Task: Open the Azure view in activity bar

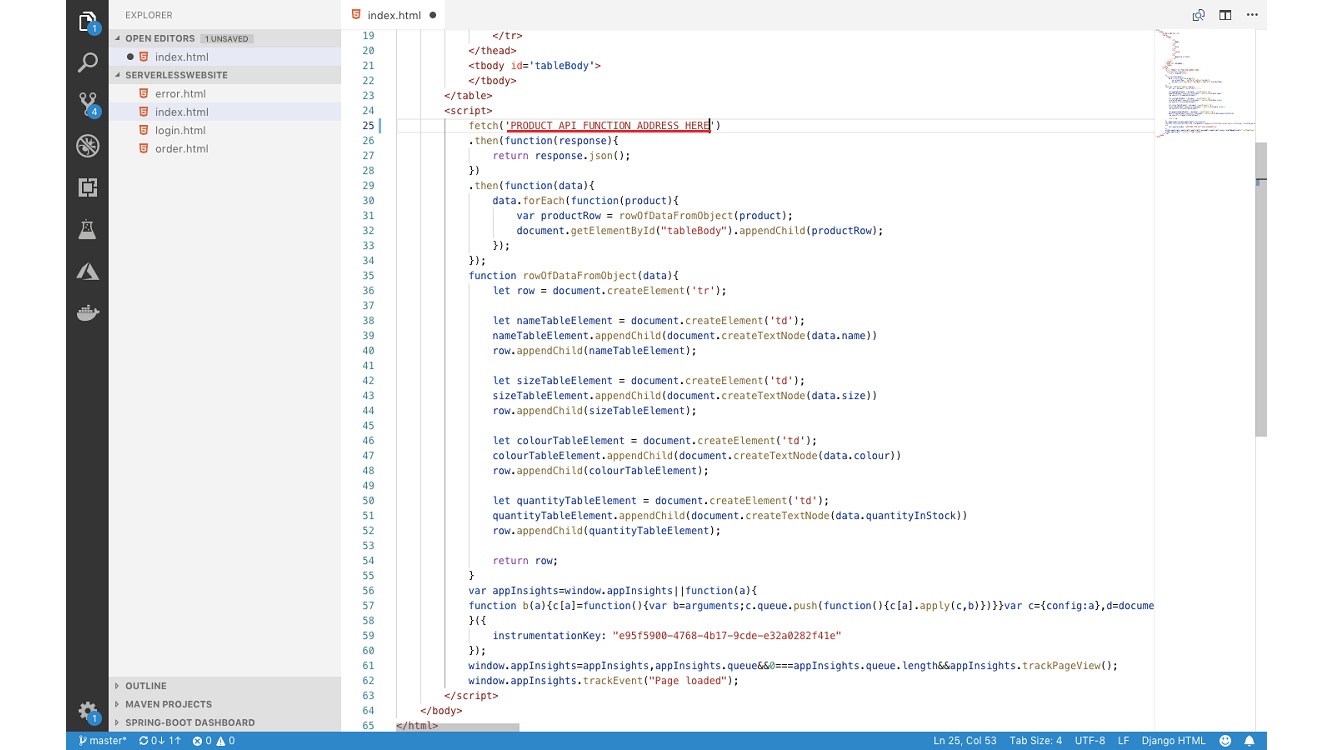Action: (x=87, y=272)
